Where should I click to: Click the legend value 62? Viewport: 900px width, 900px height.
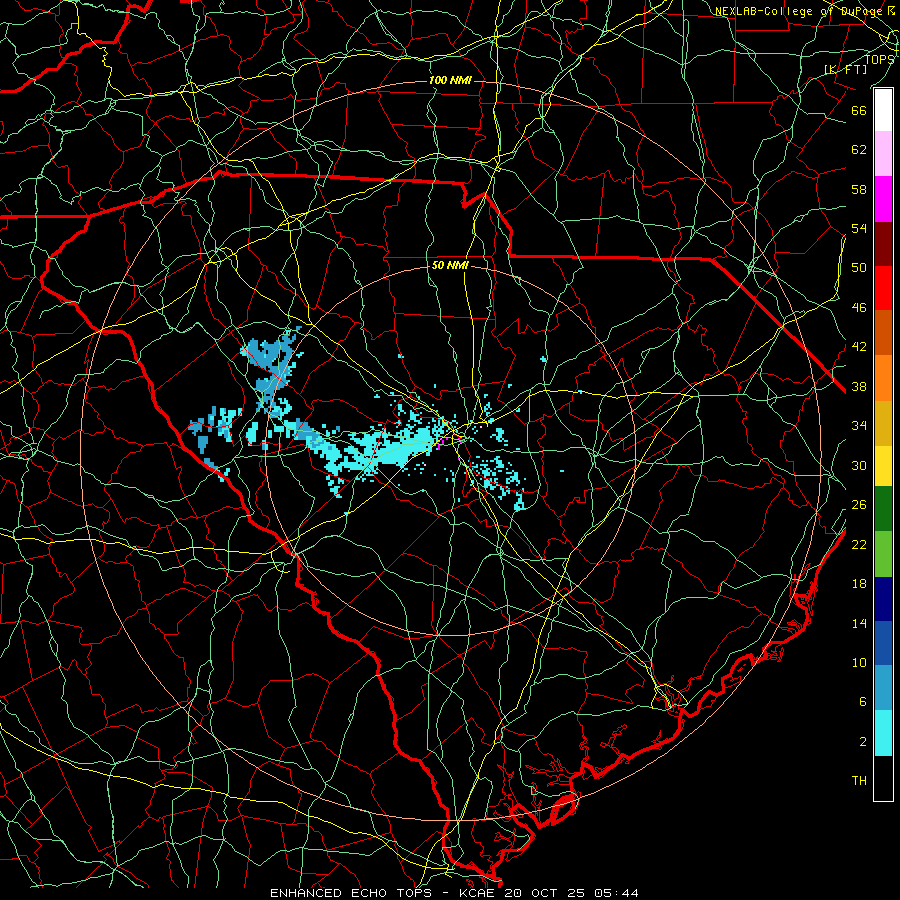pos(859,150)
